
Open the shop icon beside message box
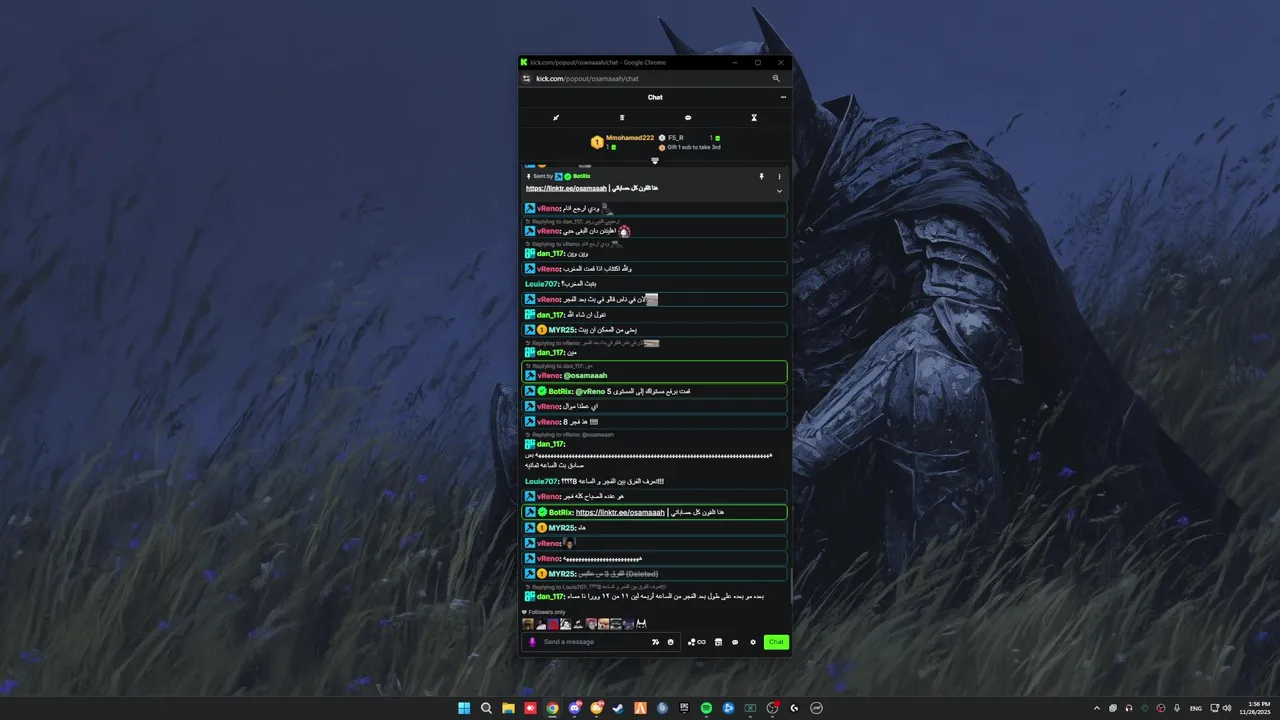coord(718,642)
